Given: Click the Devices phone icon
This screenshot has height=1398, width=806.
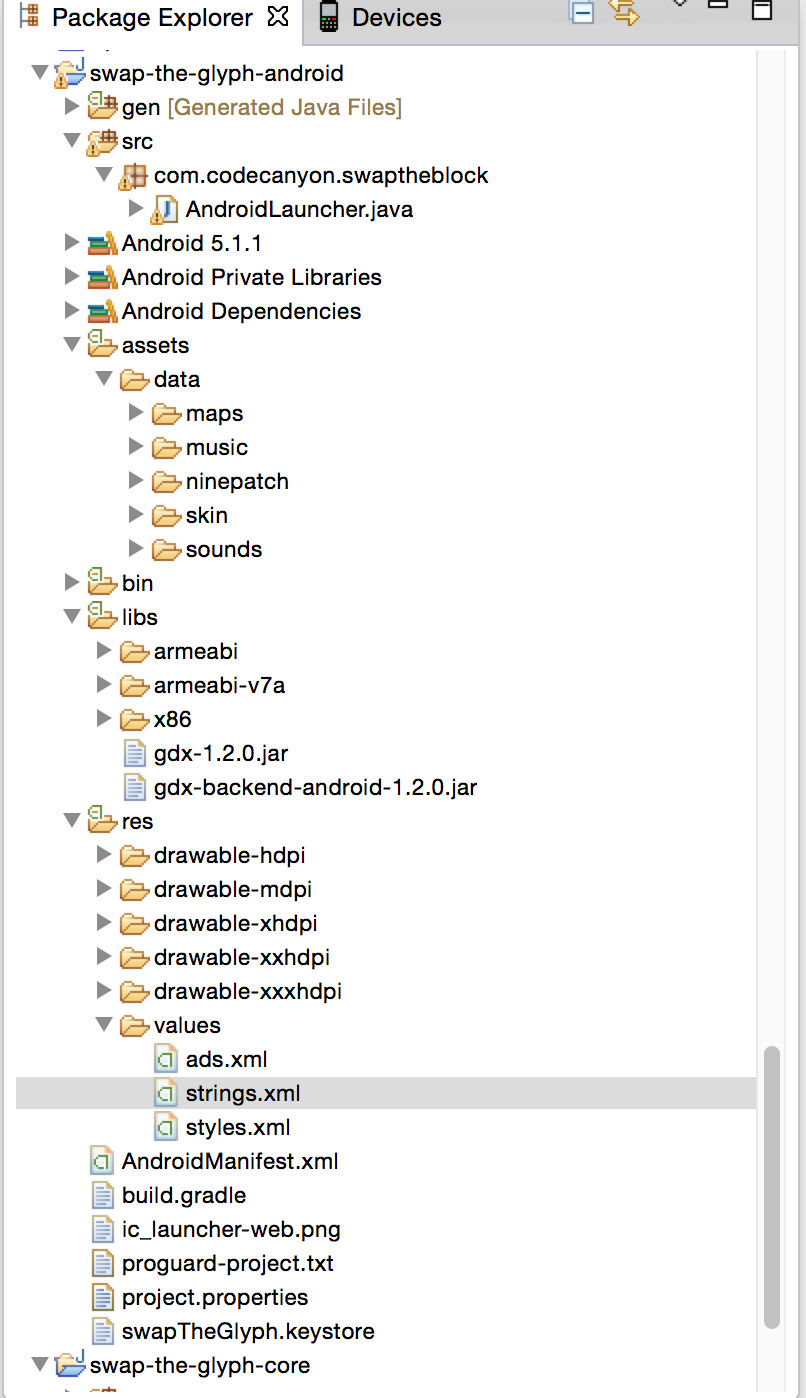Looking at the screenshot, I should [327, 17].
